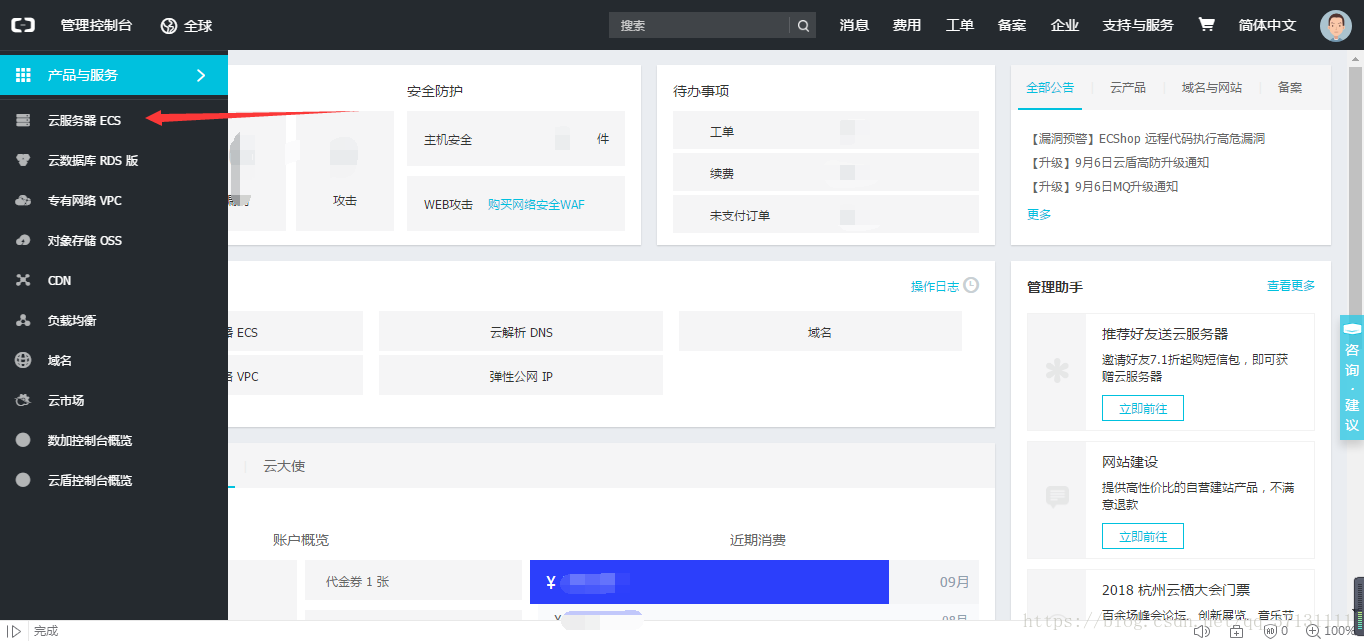Select the 全部公告 tab

point(1050,87)
